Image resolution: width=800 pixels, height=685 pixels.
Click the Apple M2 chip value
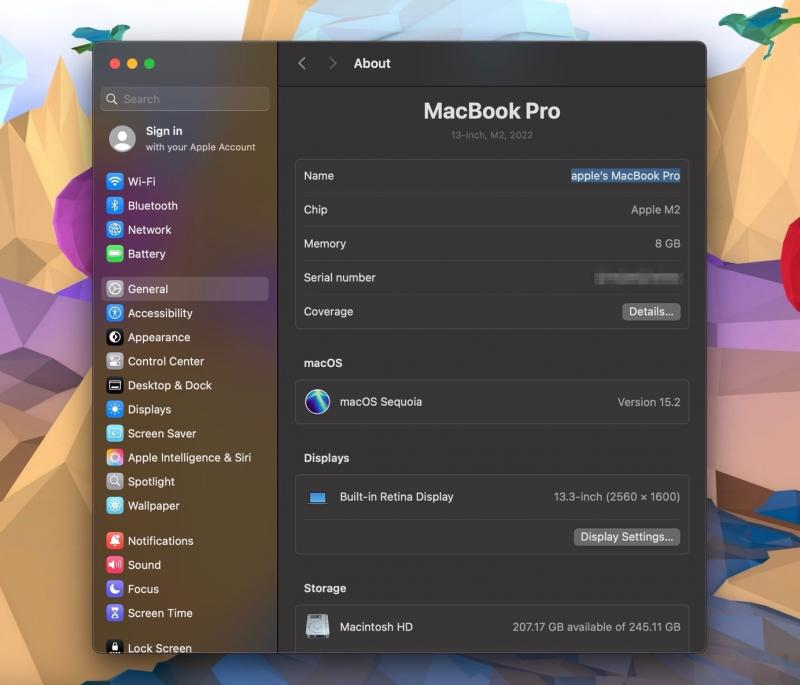tap(655, 210)
